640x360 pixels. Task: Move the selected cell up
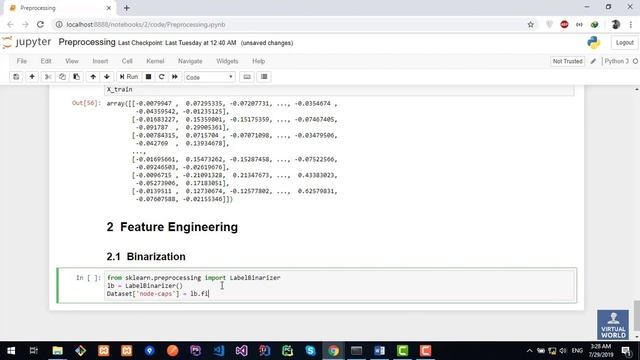pyautogui.click(x=93, y=77)
